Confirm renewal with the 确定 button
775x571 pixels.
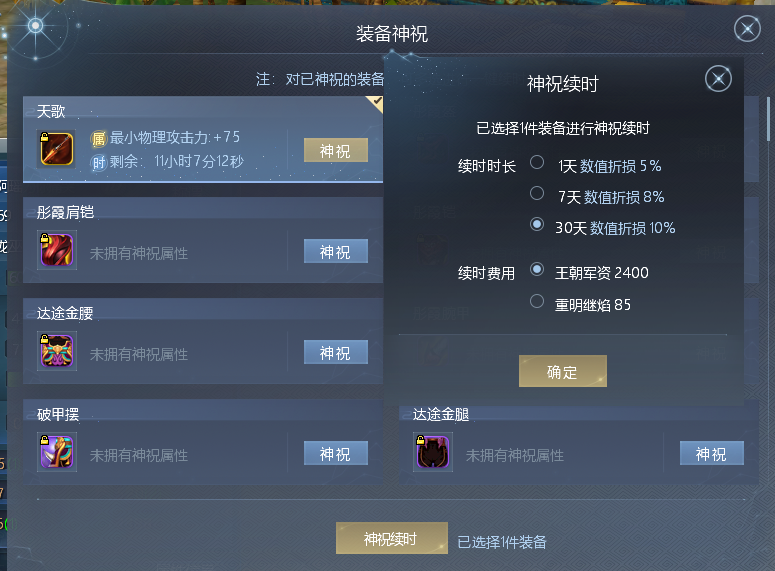[x=562, y=371]
